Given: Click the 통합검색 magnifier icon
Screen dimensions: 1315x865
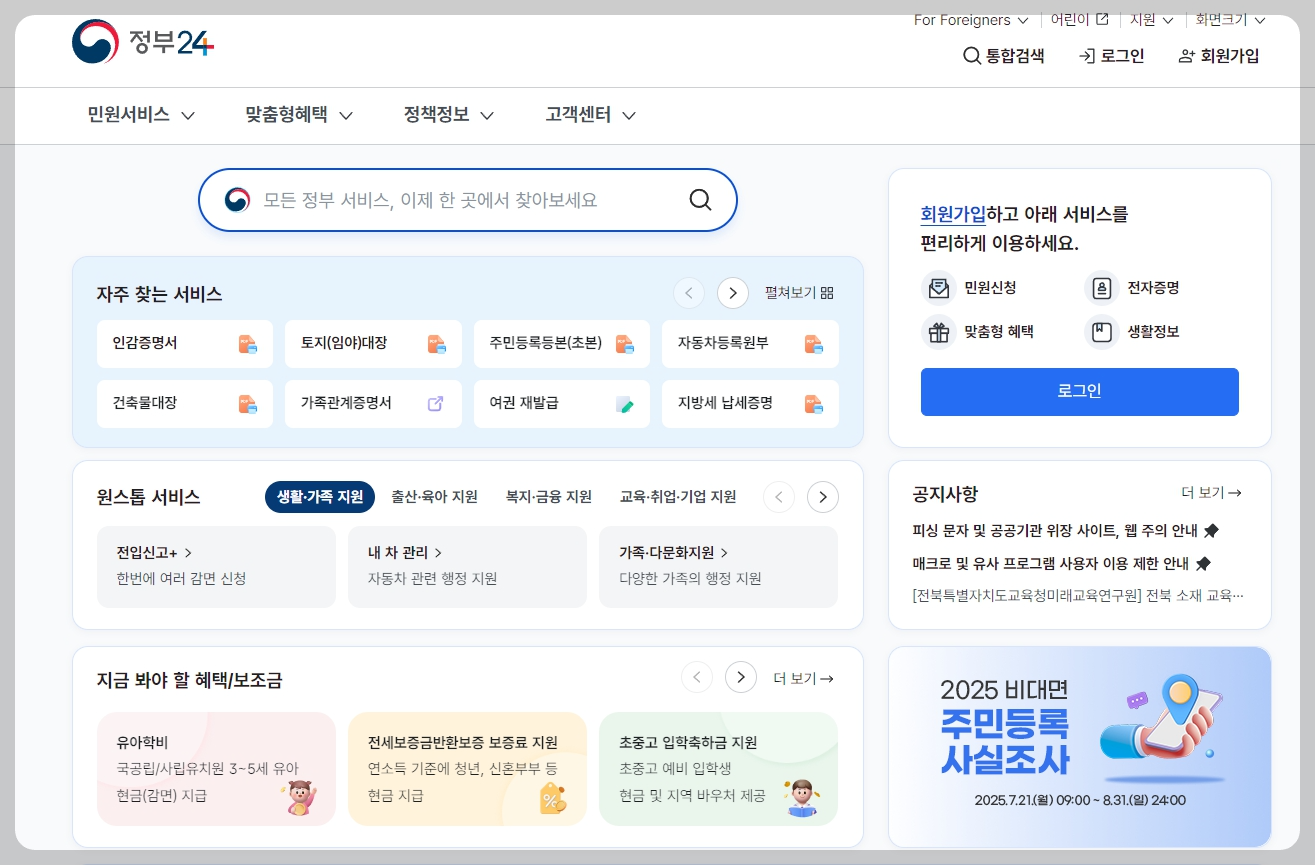Looking at the screenshot, I should point(970,56).
